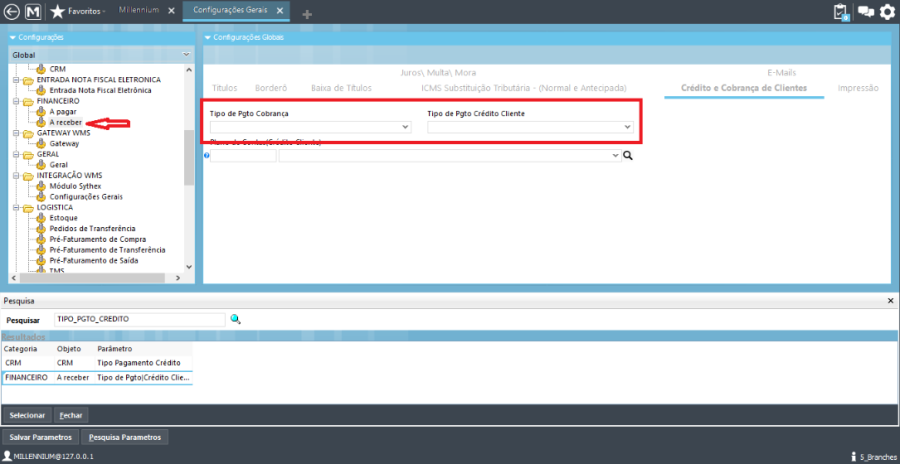Click the Fechar button
900x464 pixels.
tap(71, 415)
